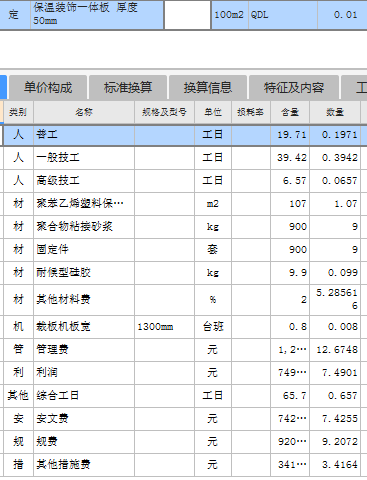367x480 pixels.
Task: Click the 1.07 quantity cell
Action: [335, 203]
